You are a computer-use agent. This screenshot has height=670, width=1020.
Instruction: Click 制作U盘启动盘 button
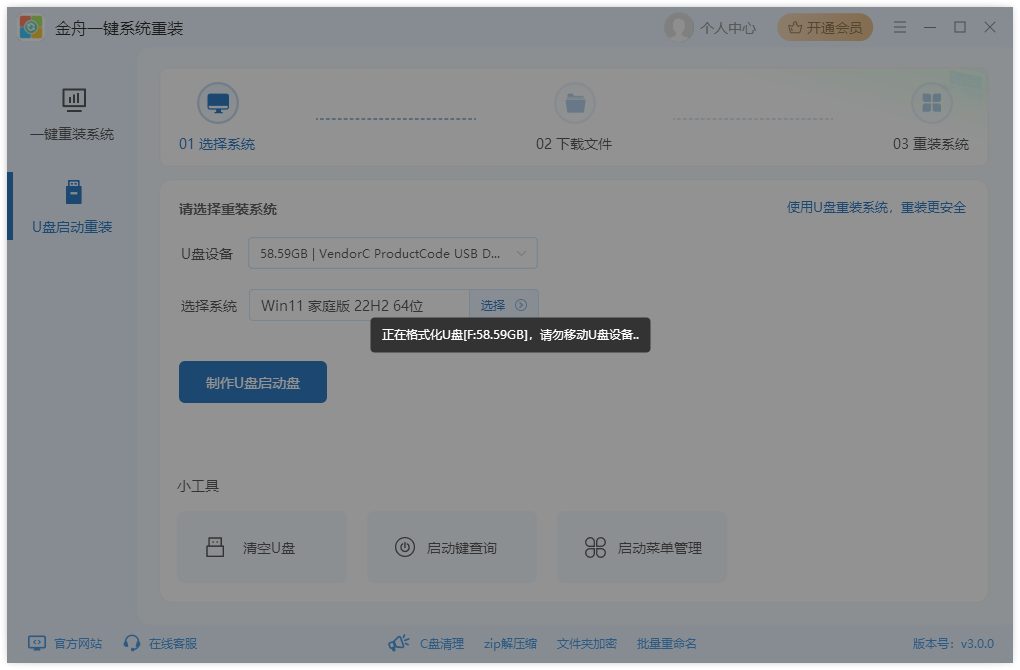point(253,382)
